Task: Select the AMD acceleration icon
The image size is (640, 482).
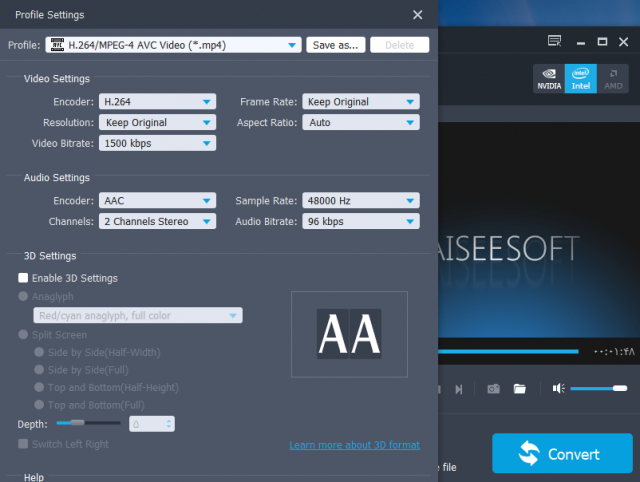Action: (x=613, y=79)
